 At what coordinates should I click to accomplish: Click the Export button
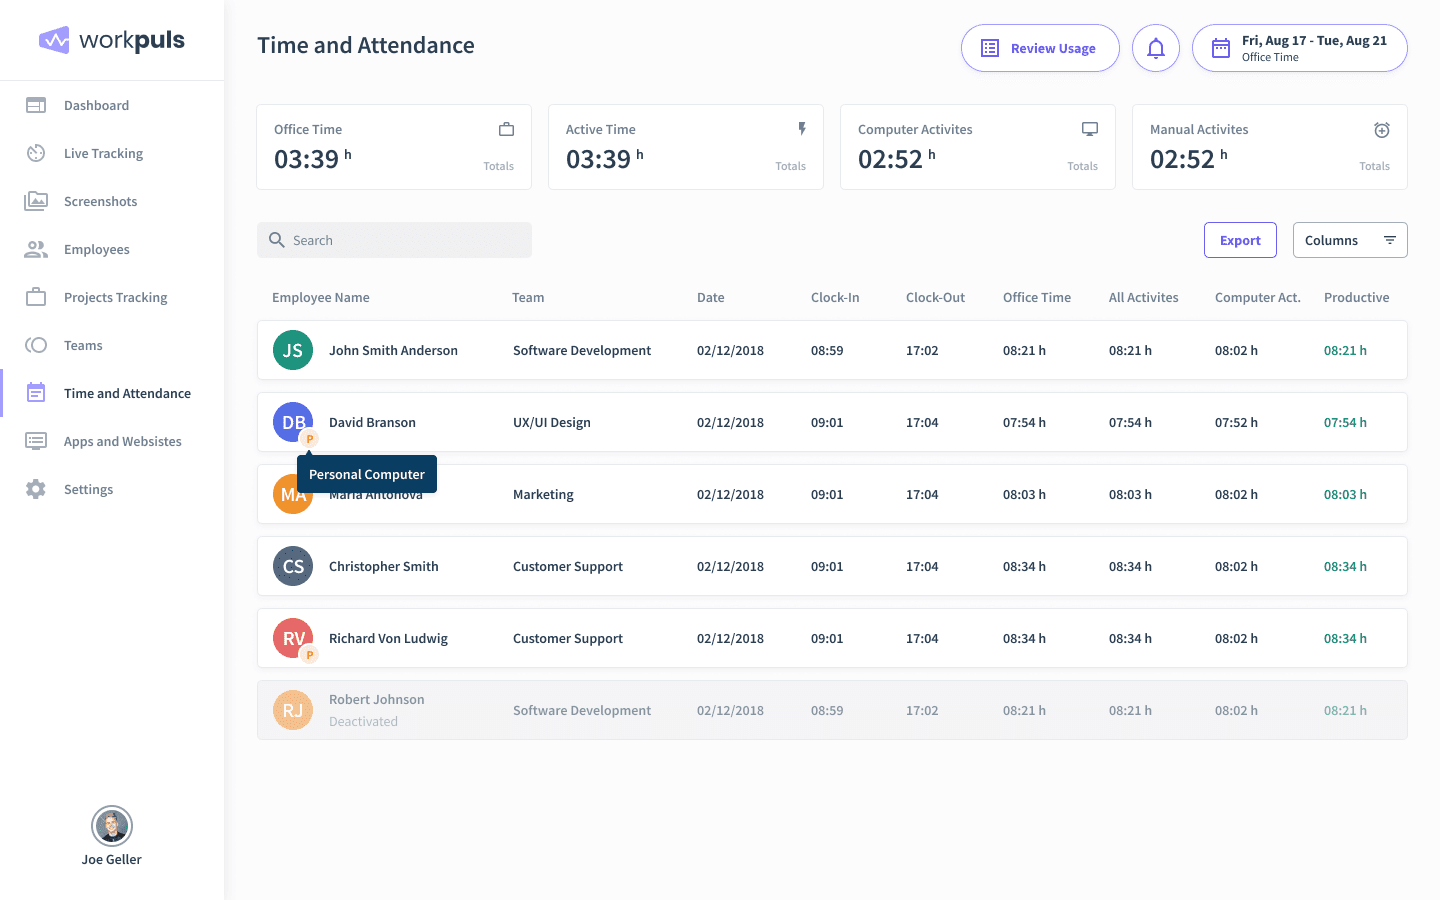(1240, 240)
